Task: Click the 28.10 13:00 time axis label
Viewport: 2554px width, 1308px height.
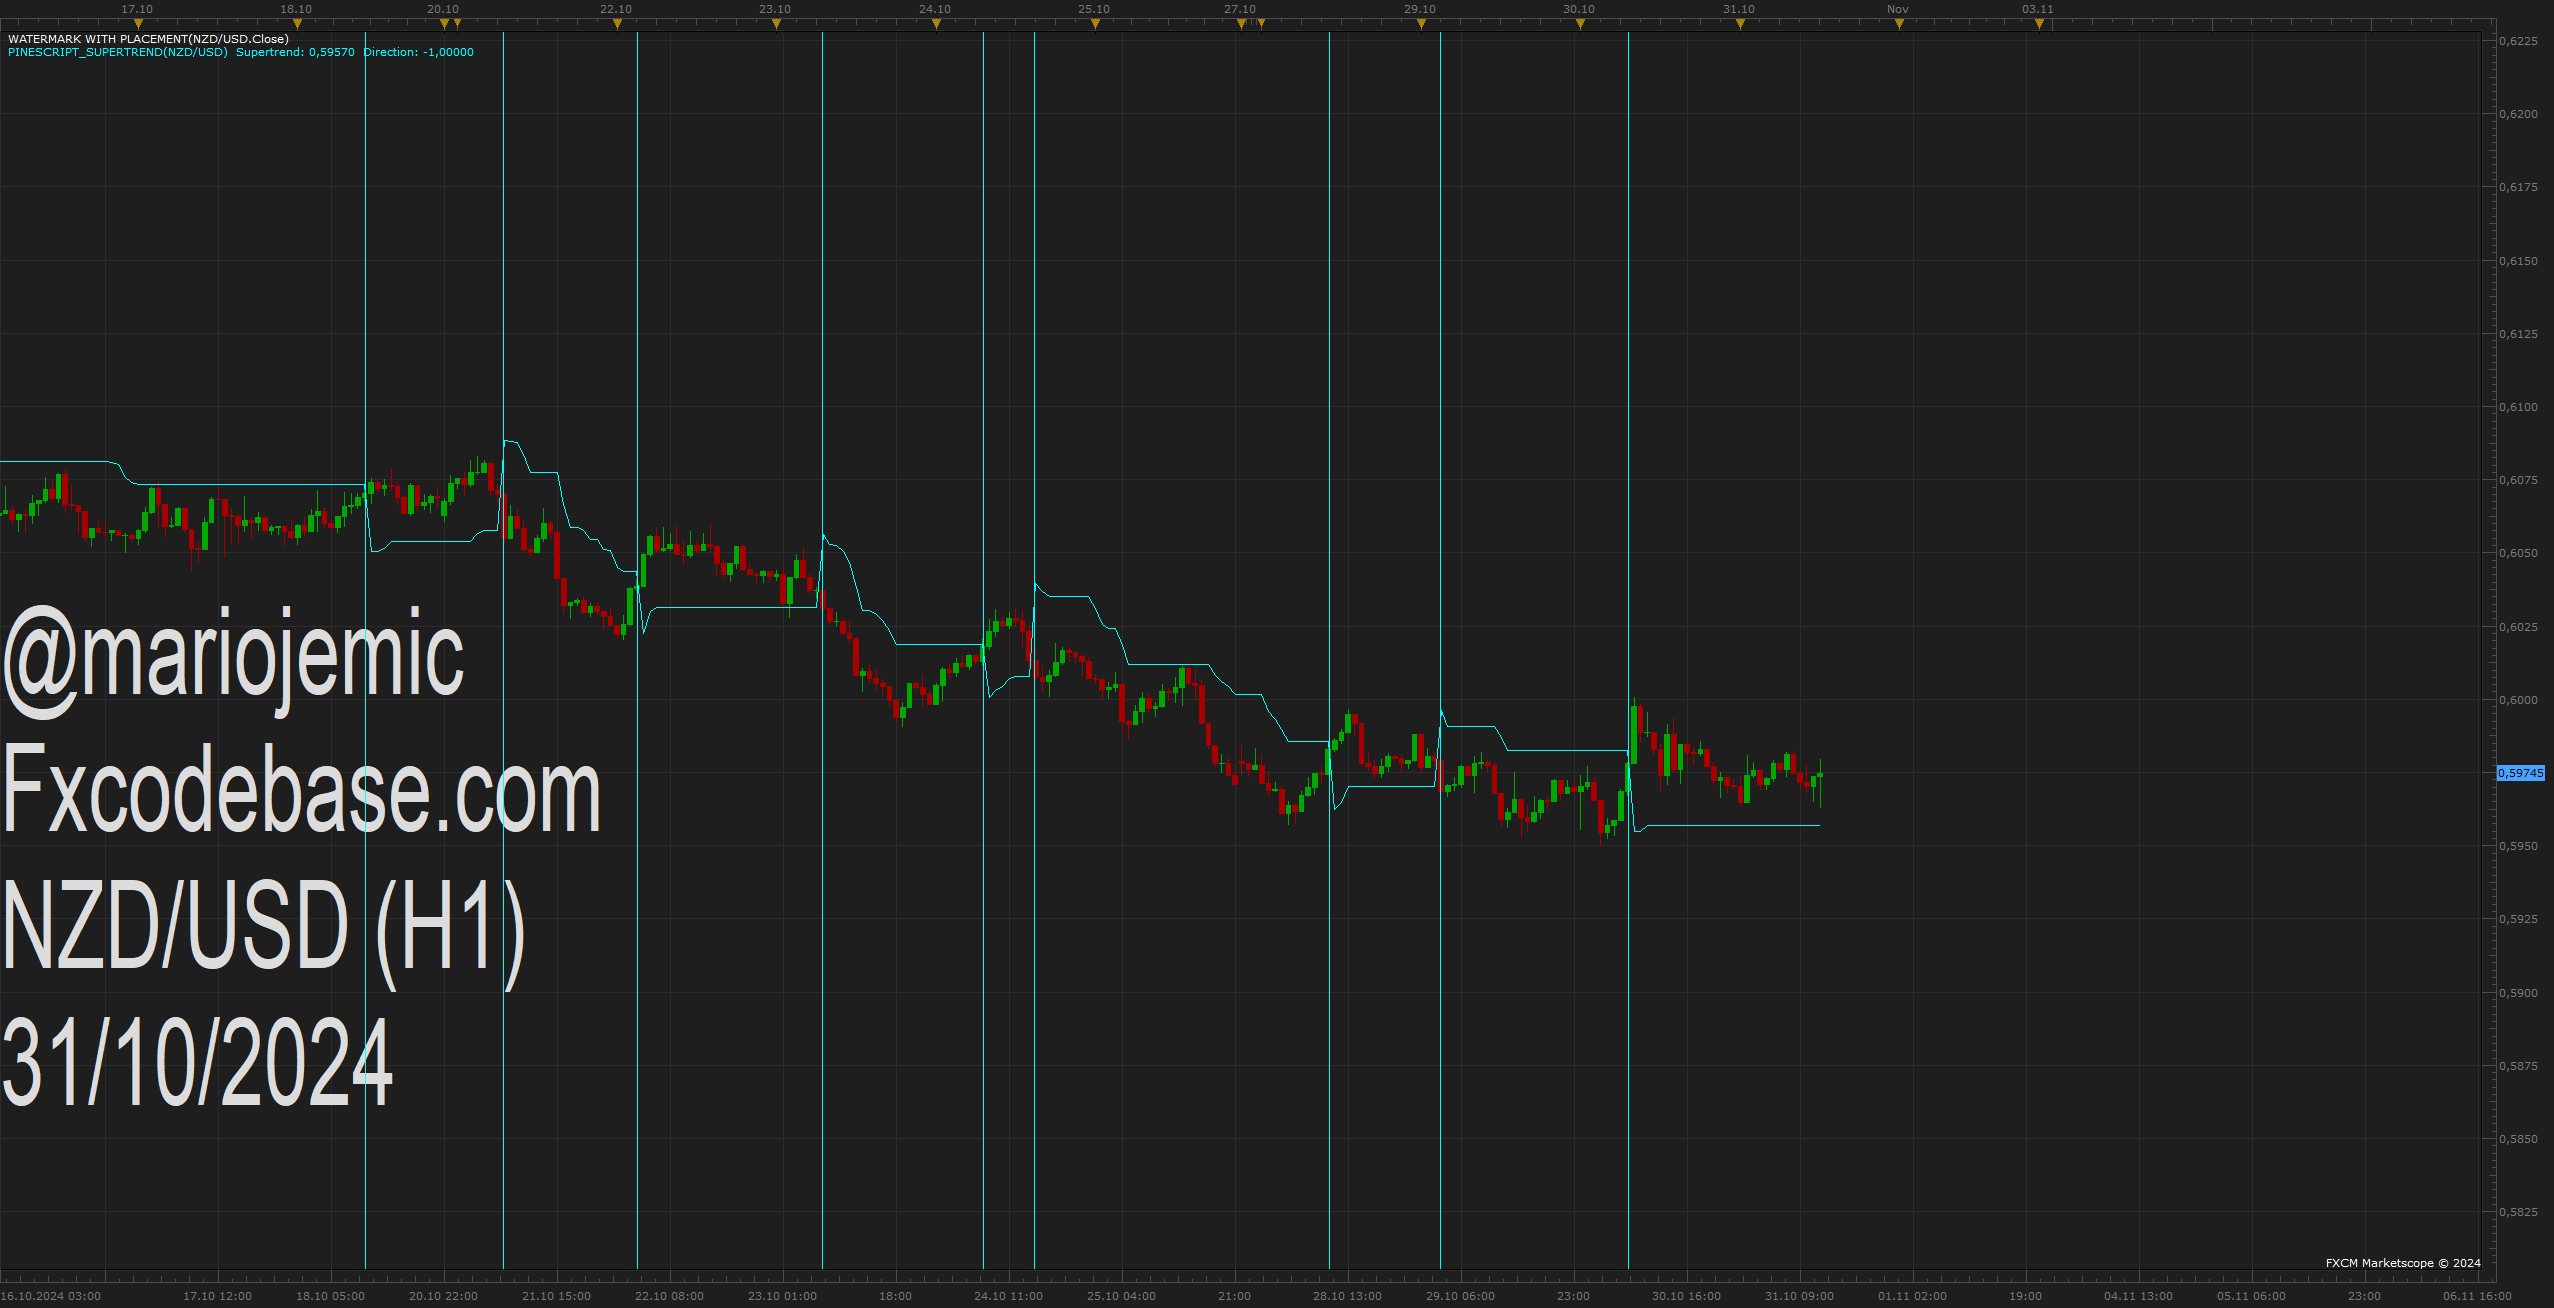Action: pos(1347,1296)
